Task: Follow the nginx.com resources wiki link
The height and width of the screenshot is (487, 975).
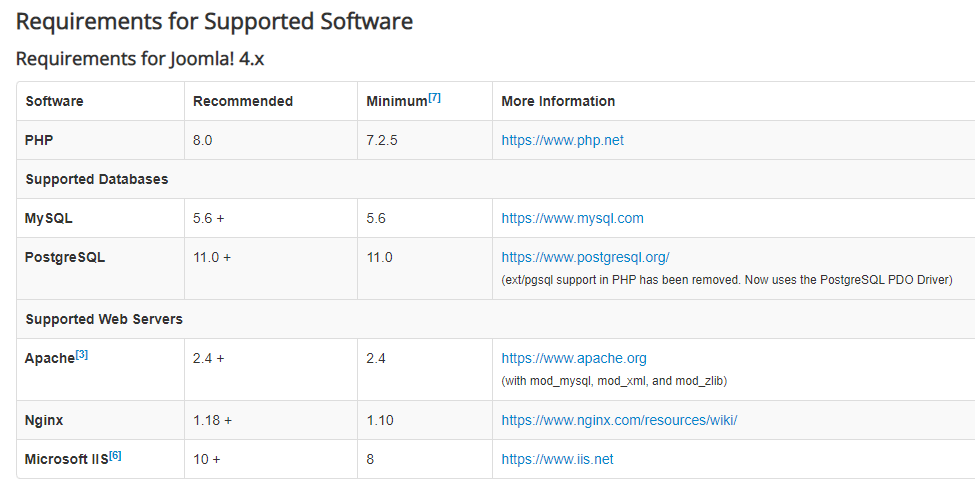Action: pyautogui.click(x=619, y=420)
